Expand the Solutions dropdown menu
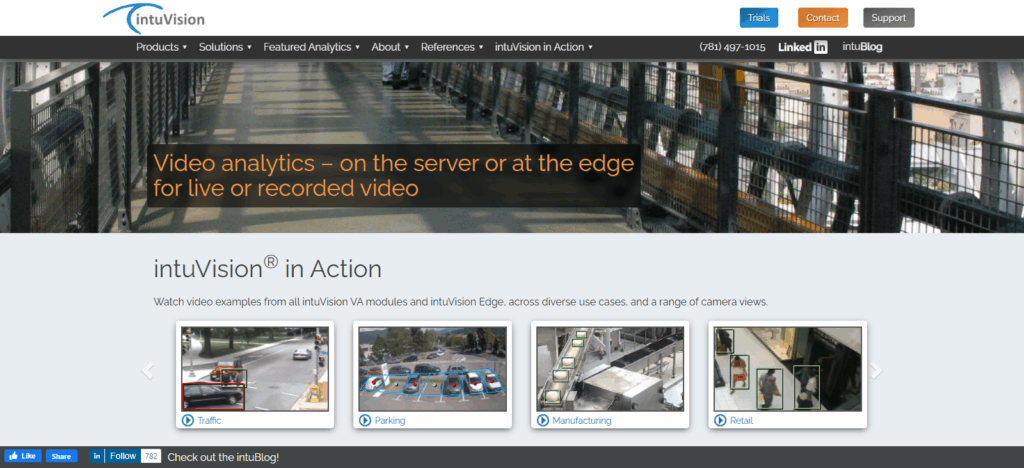The height and width of the screenshot is (468, 1024). [x=224, y=47]
